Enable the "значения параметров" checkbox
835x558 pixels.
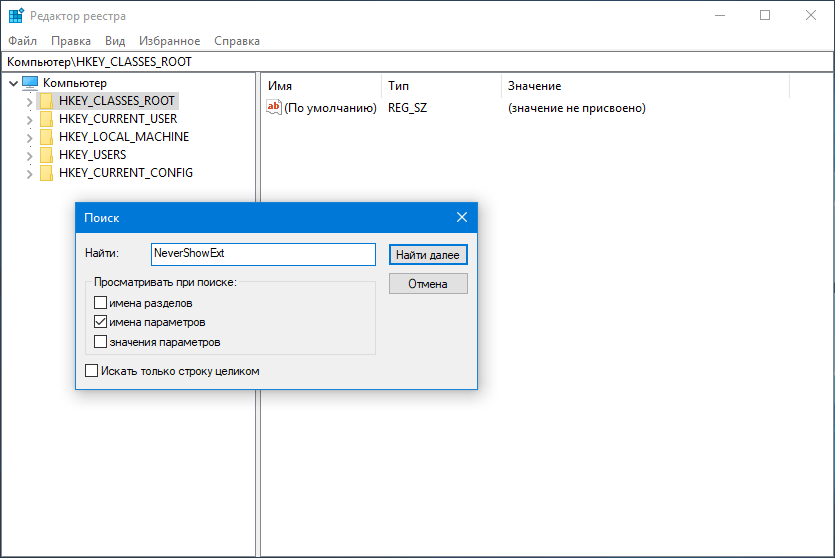click(x=100, y=342)
